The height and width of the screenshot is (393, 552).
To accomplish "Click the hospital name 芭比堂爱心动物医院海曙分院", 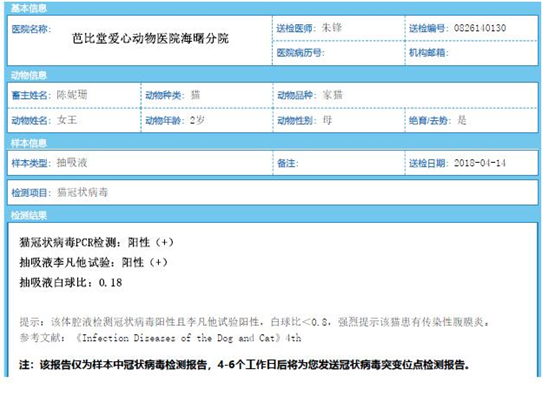I will pyautogui.click(x=150, y=38).
